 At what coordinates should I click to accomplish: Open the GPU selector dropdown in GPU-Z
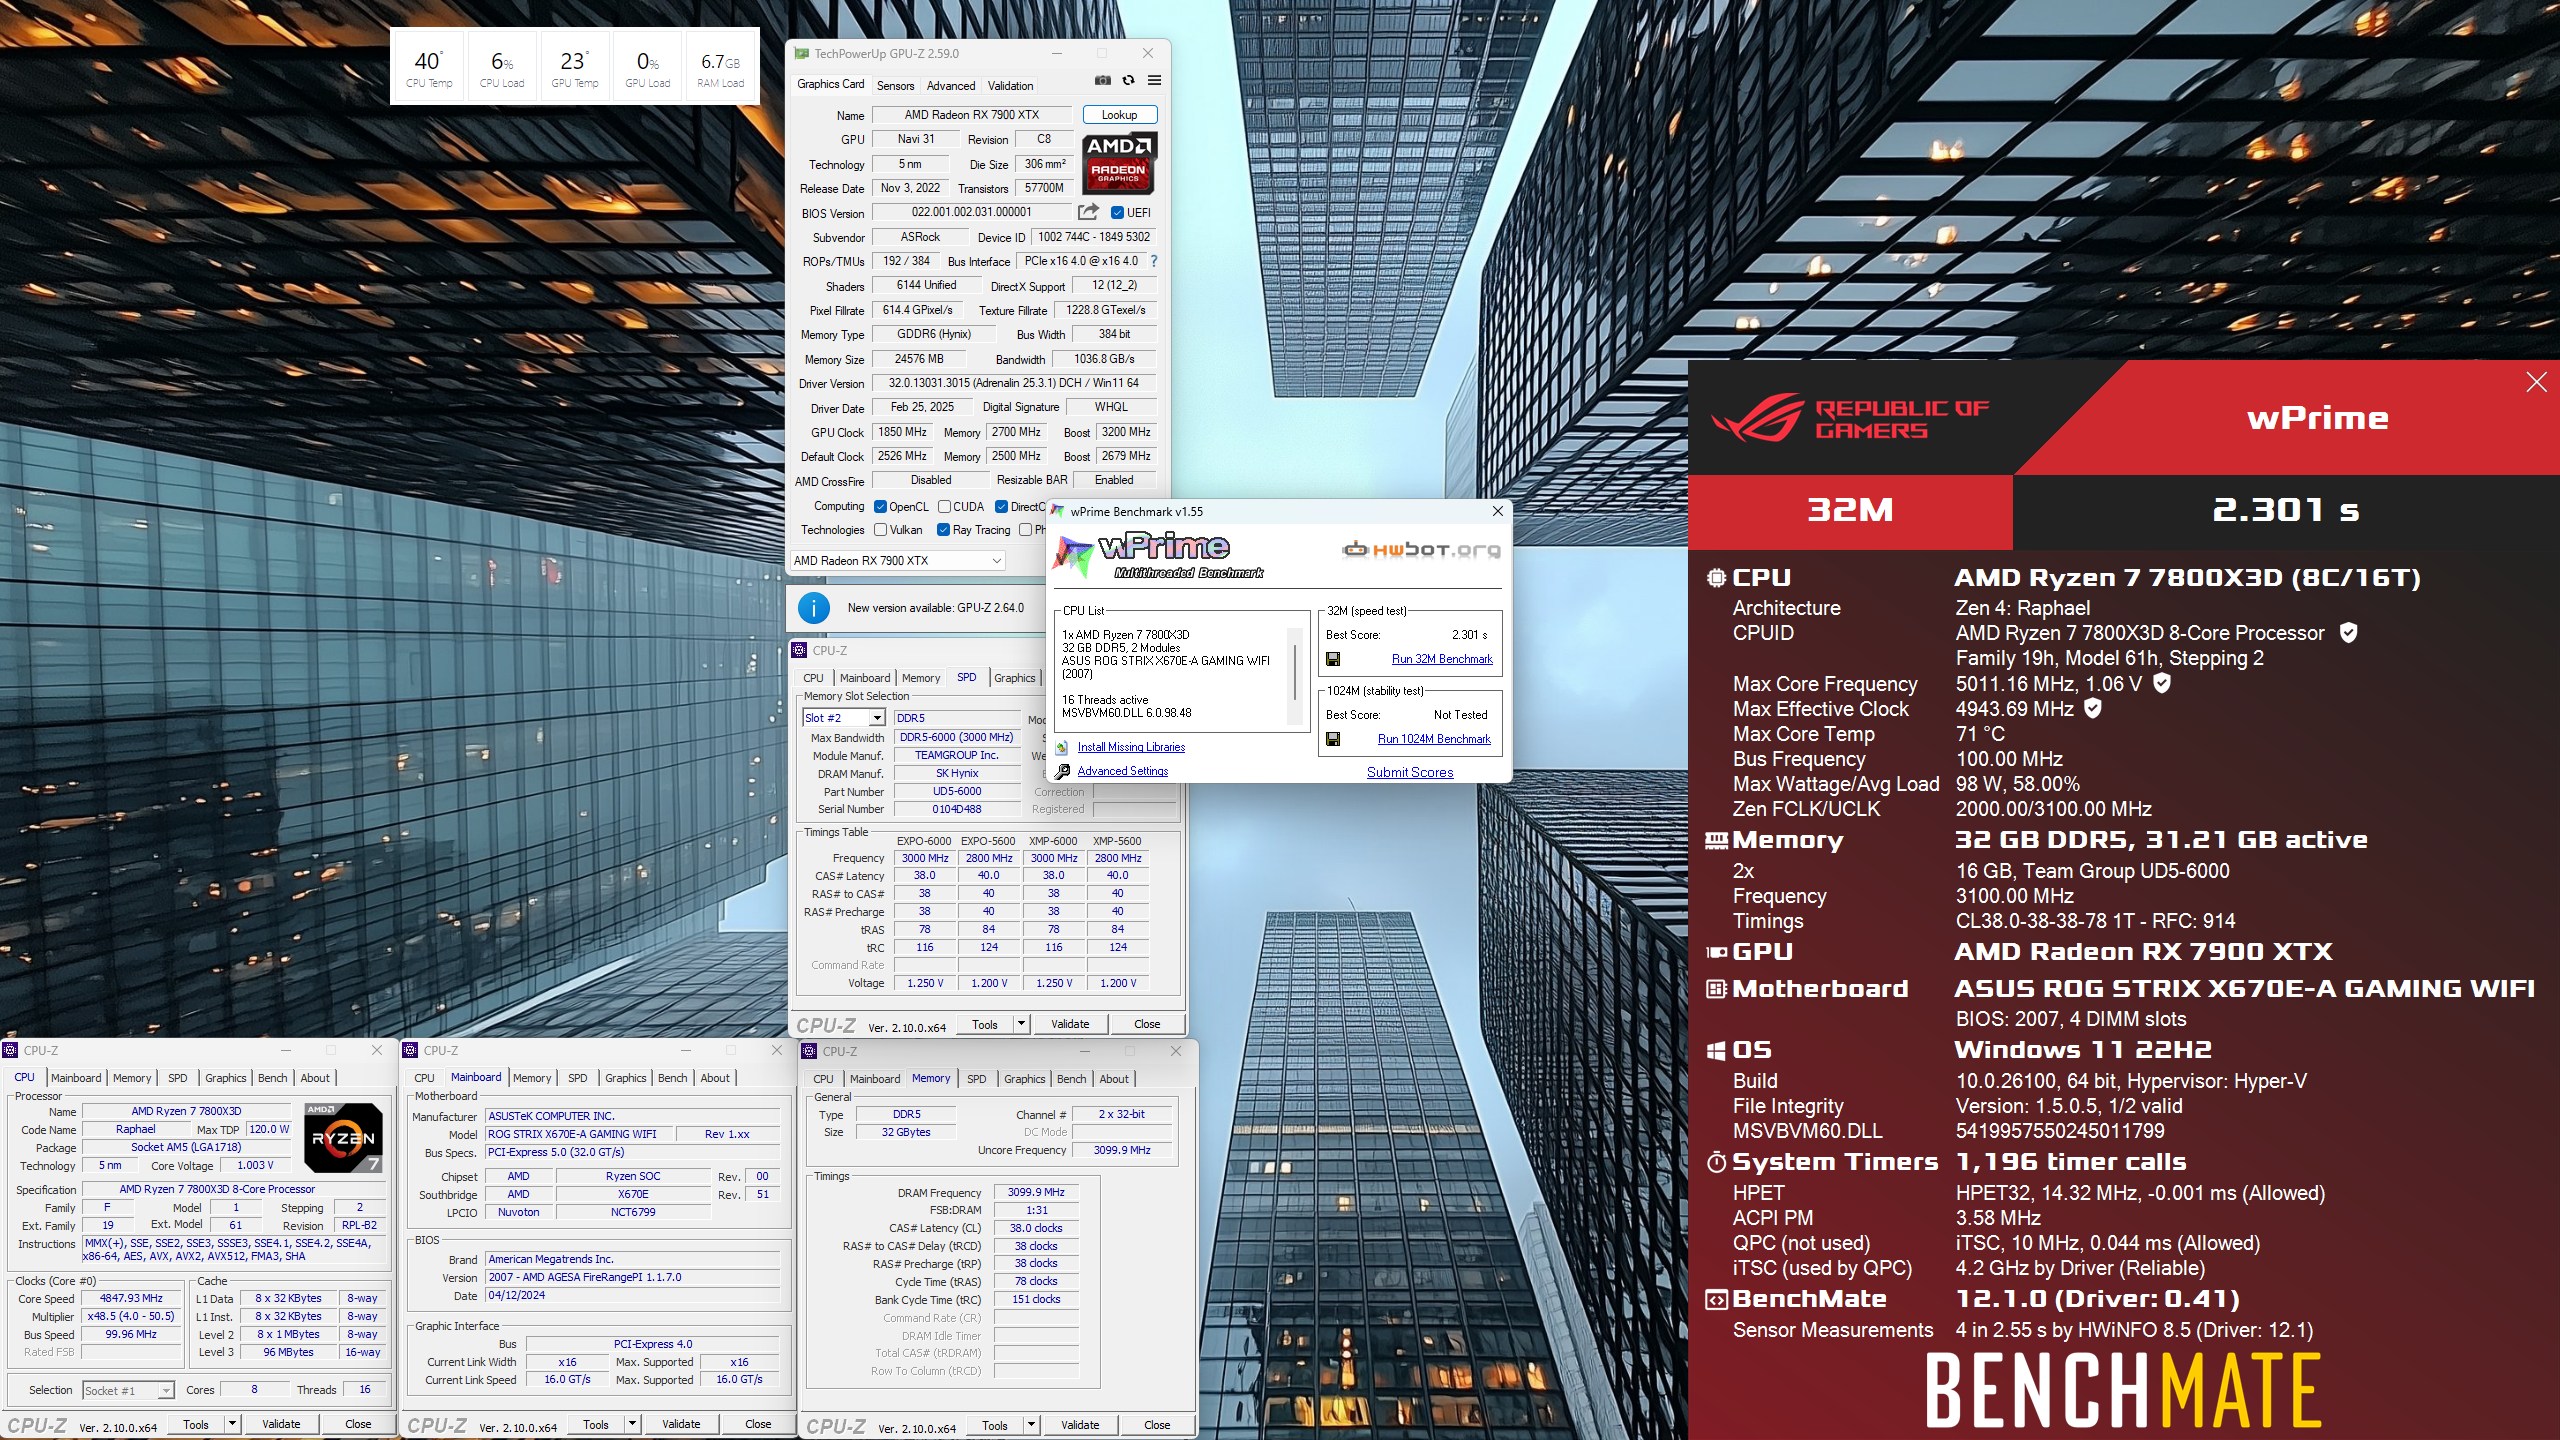(x=897, y=561)
